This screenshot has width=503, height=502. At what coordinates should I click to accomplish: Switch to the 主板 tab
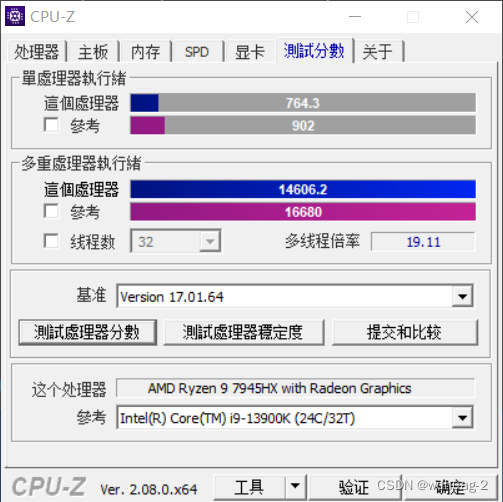click(93, 51)
